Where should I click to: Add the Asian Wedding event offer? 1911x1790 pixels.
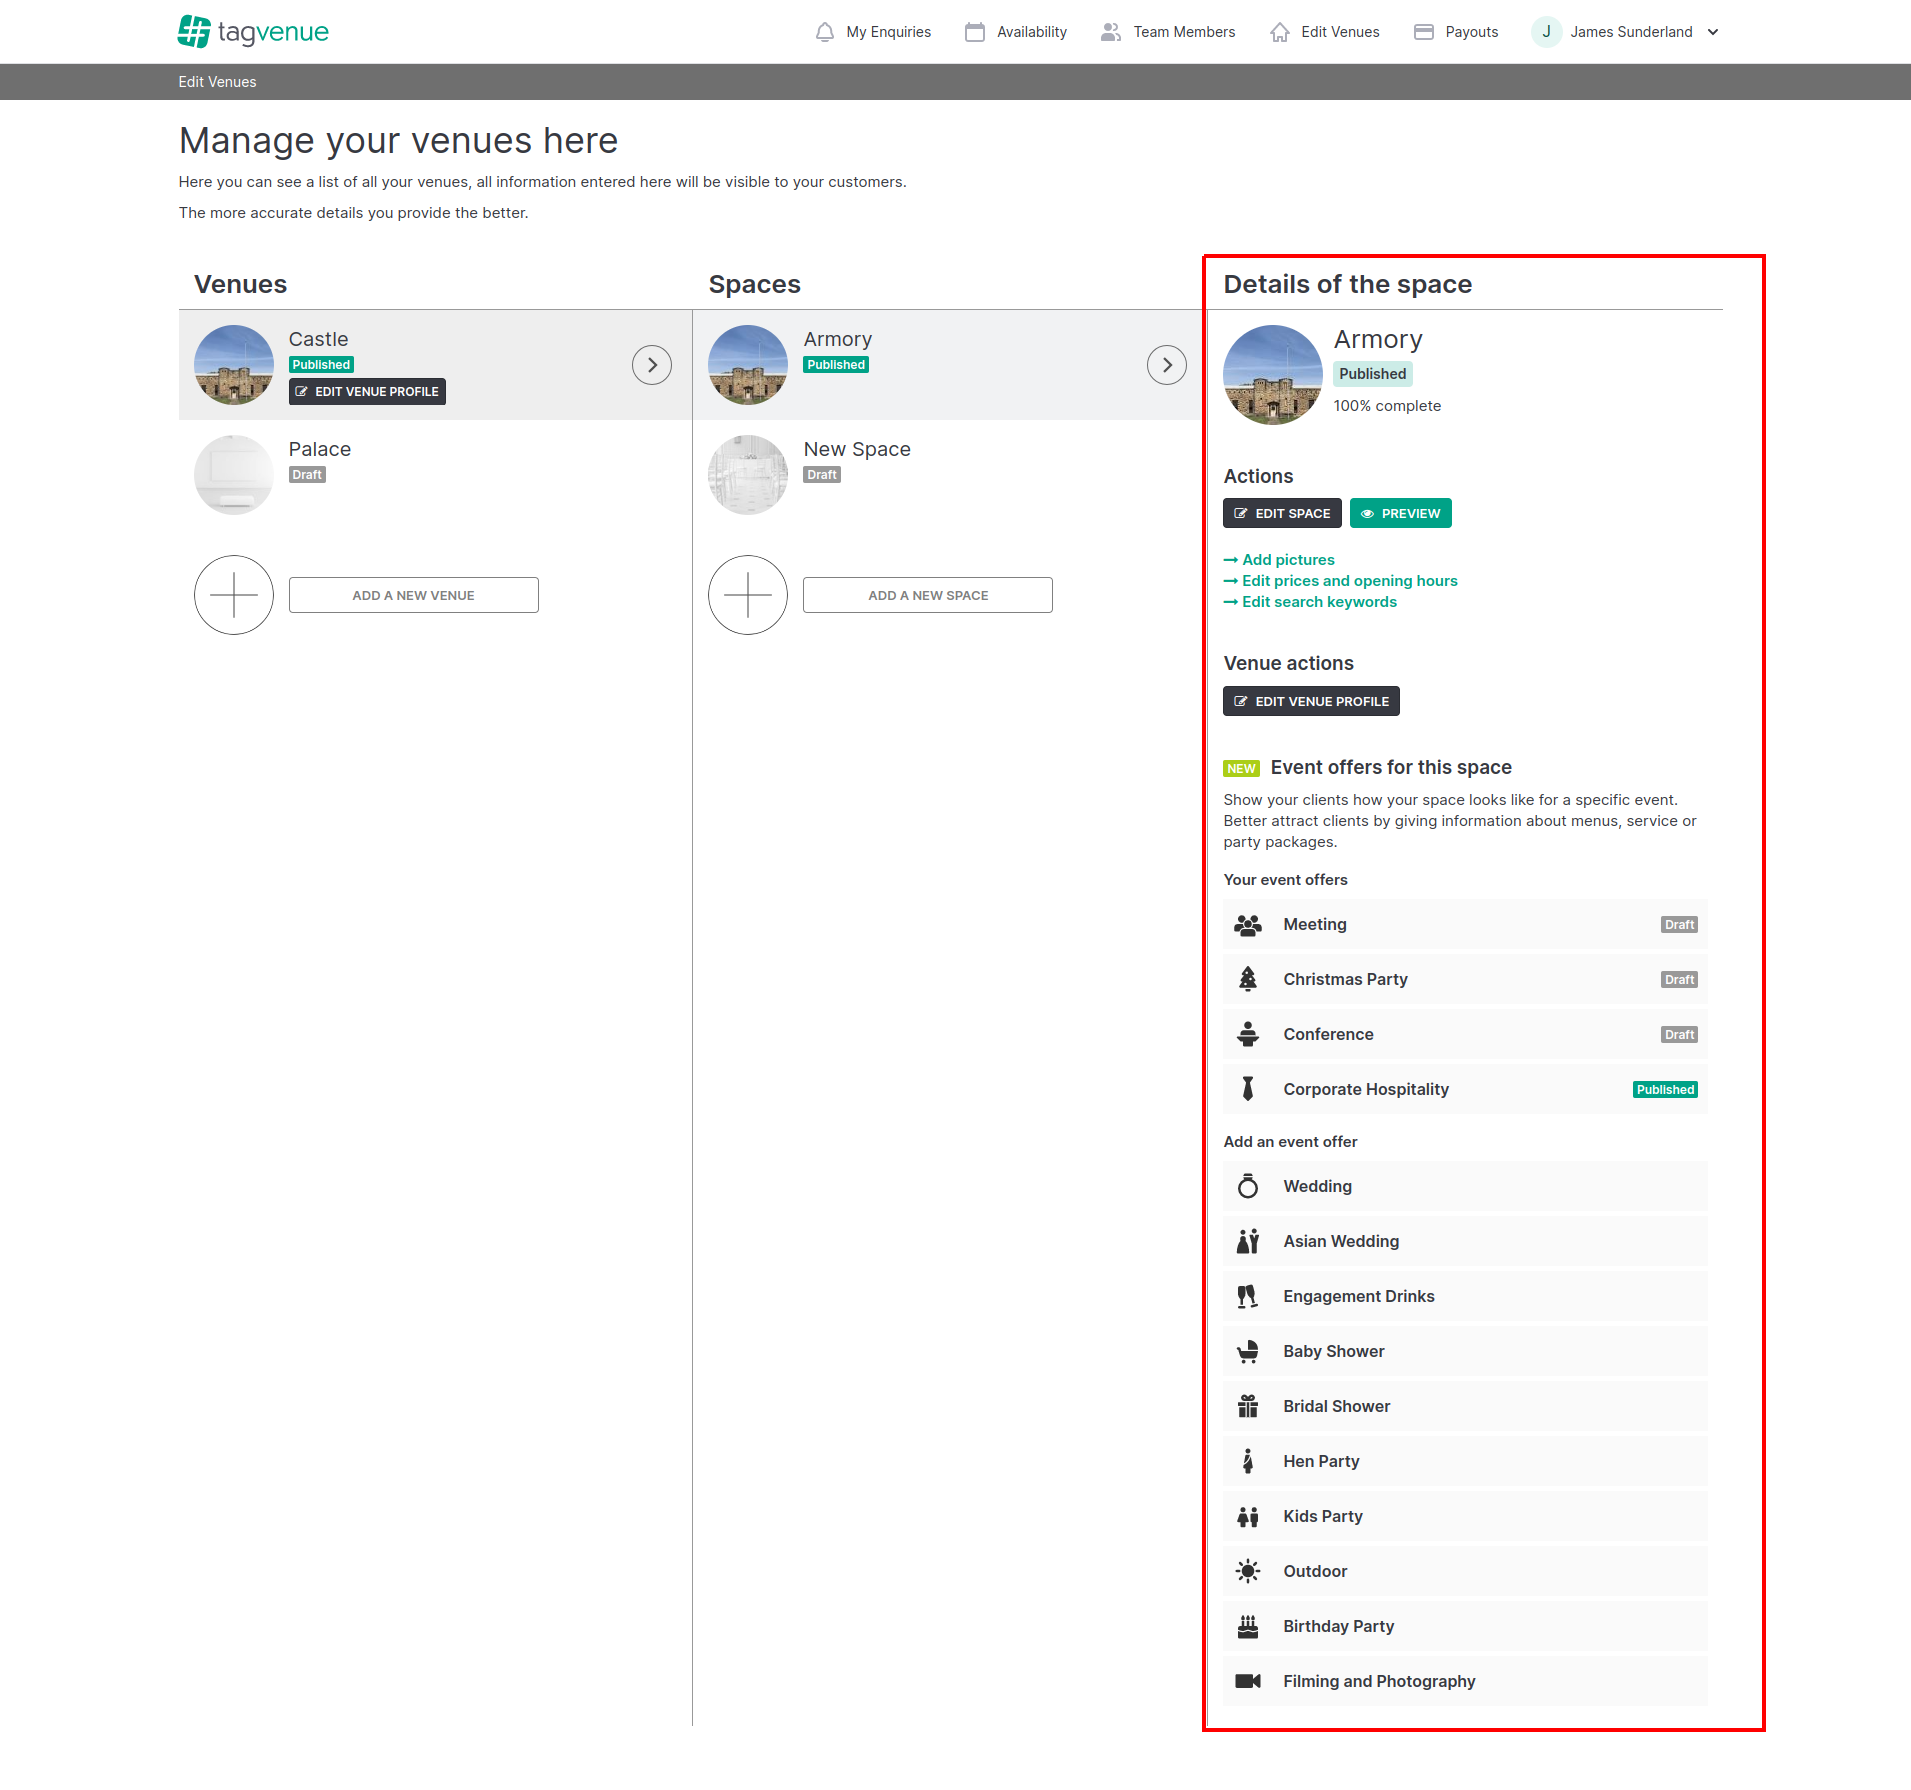[1465, 1241]
